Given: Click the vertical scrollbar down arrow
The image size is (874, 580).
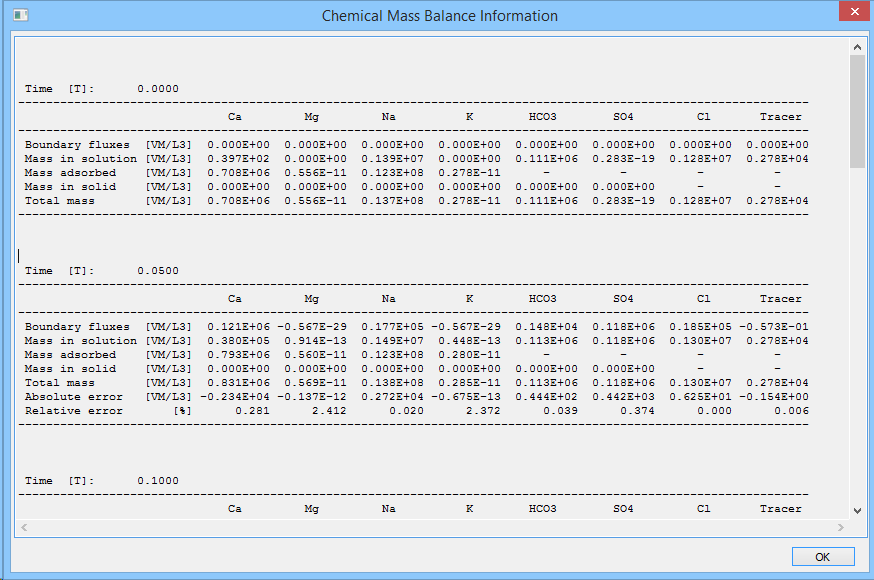Looking at the screenshot, I should [x=857, y=510].
